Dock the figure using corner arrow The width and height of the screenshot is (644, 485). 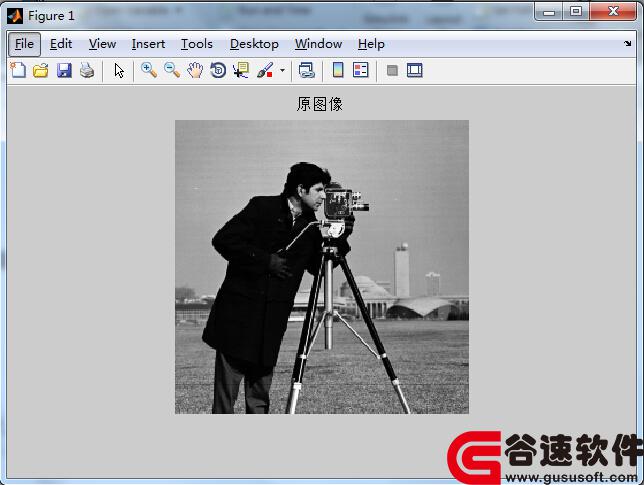coord(628,43)
